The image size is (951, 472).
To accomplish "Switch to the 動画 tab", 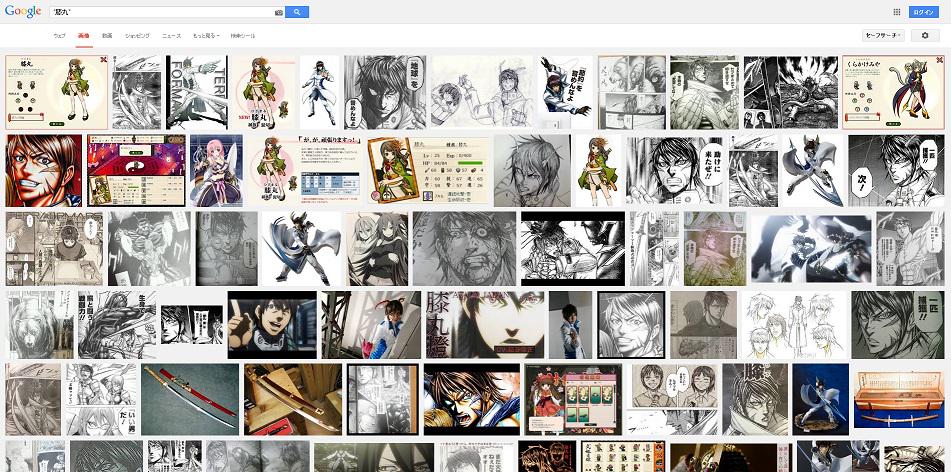I will tap(107, 36).
